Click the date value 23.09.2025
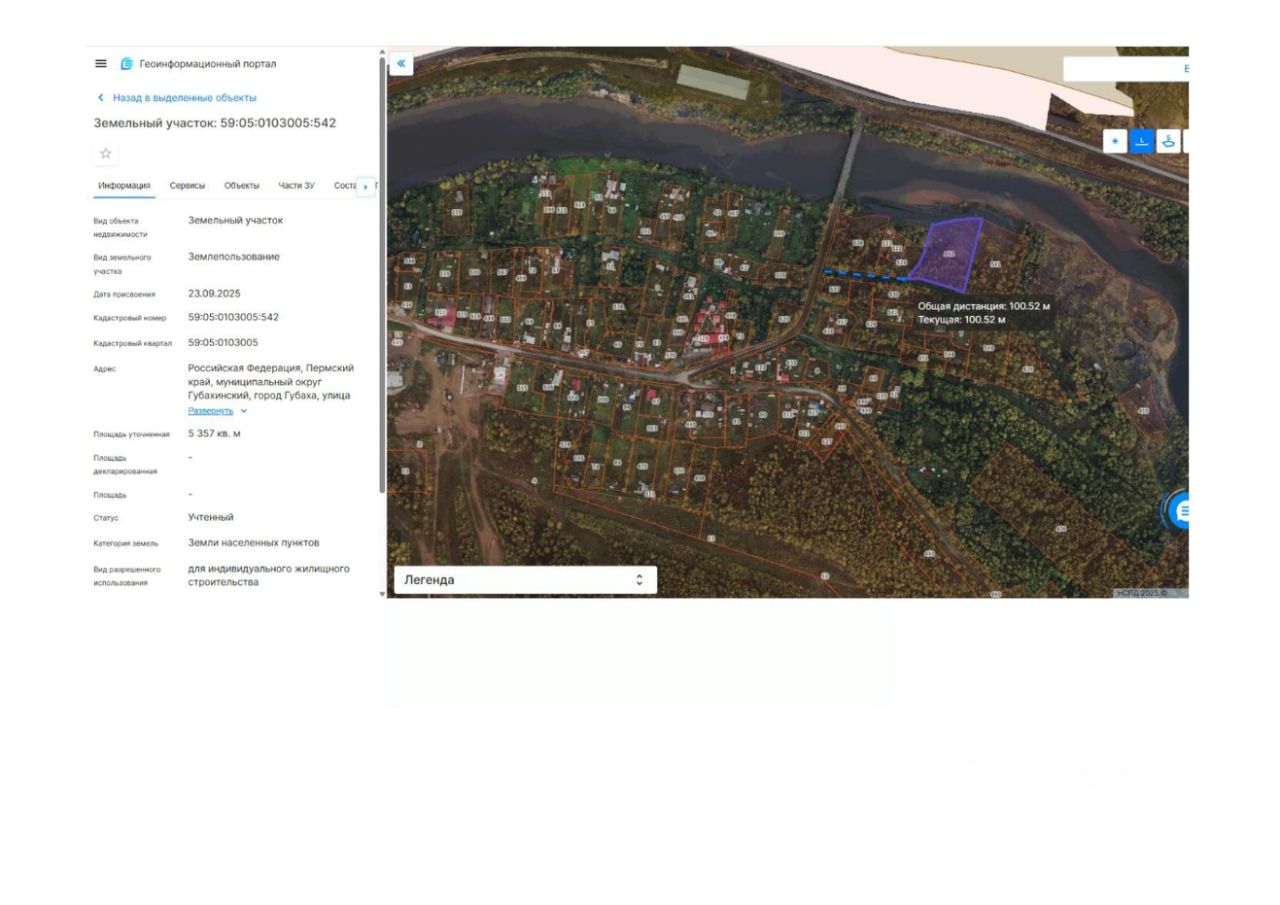 click(x=214, y=293)
